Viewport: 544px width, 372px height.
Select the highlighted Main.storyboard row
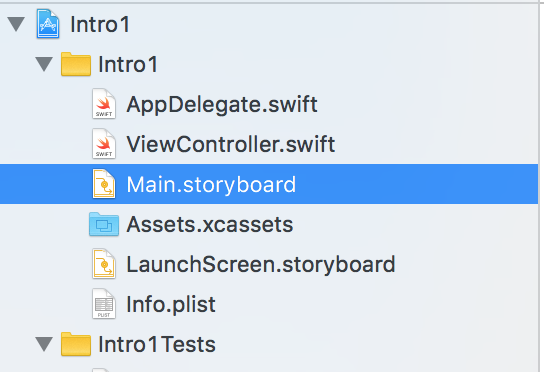269,184
